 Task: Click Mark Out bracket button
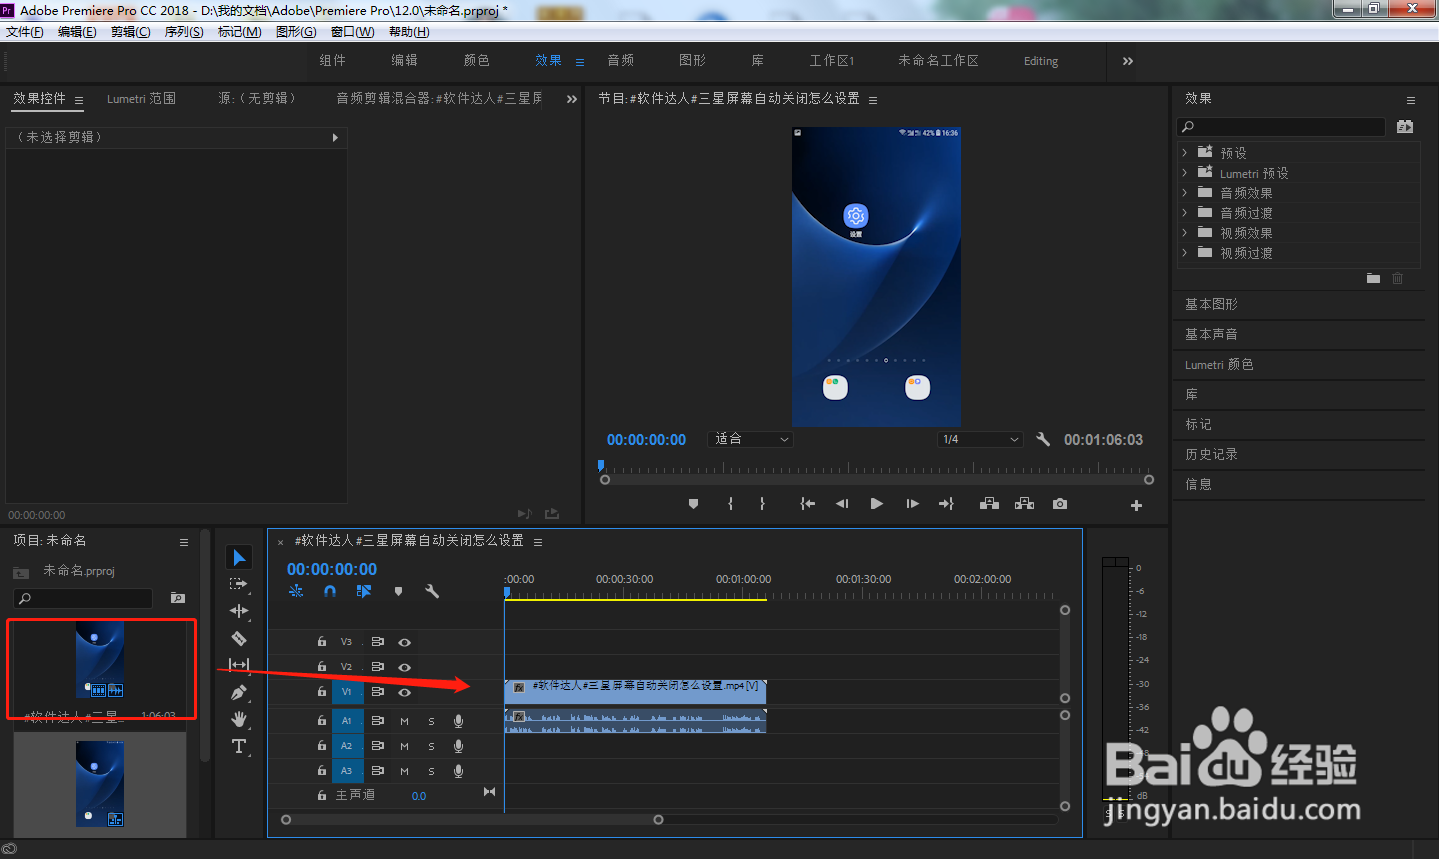point(762,504)
